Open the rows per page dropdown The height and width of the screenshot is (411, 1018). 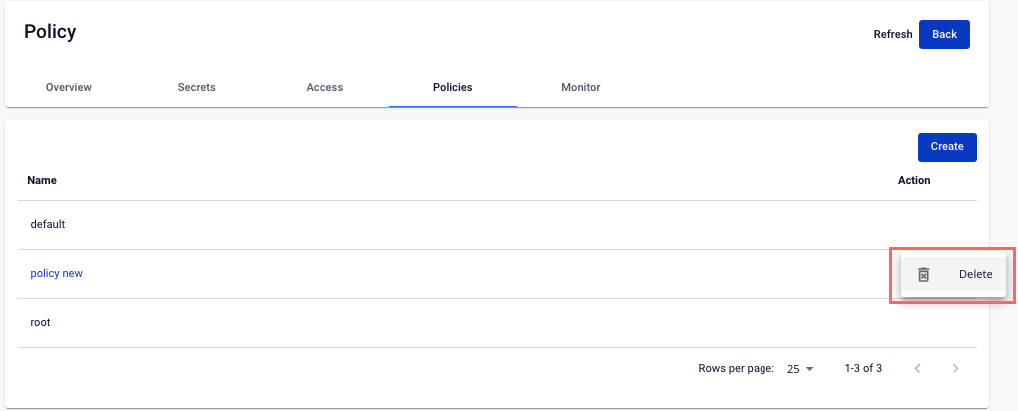800,369
